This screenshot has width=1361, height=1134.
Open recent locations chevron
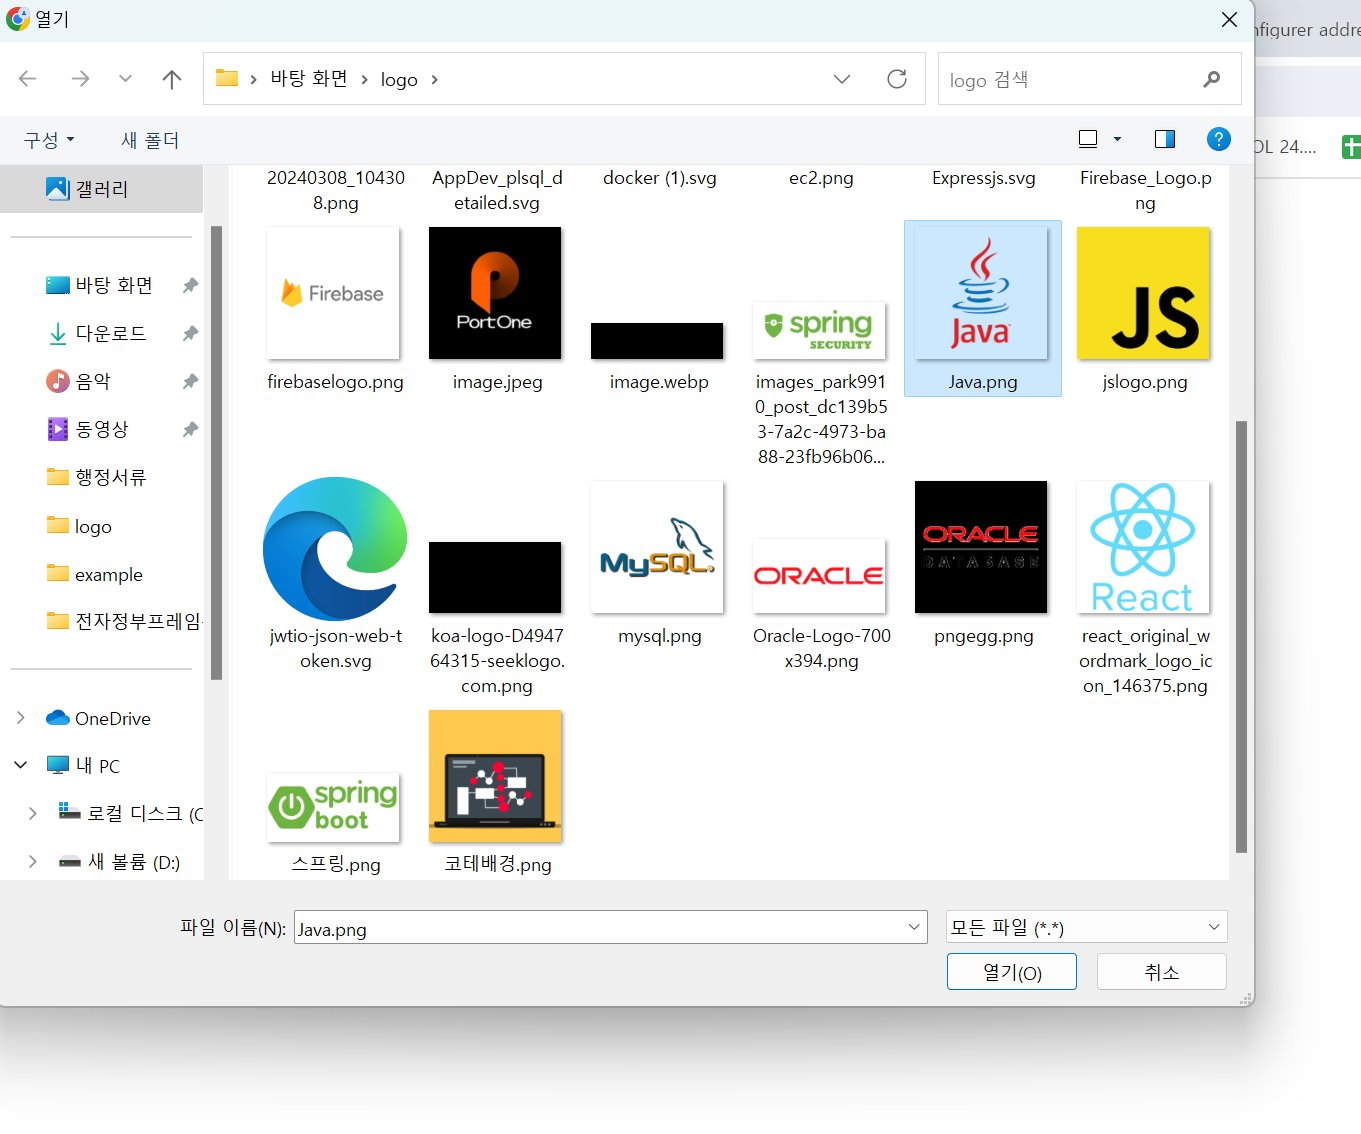pos(125,79)
